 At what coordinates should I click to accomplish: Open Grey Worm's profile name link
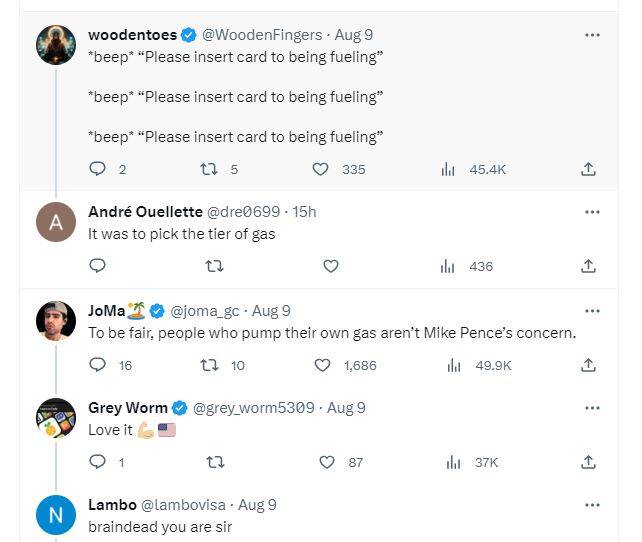pos(128,408)
